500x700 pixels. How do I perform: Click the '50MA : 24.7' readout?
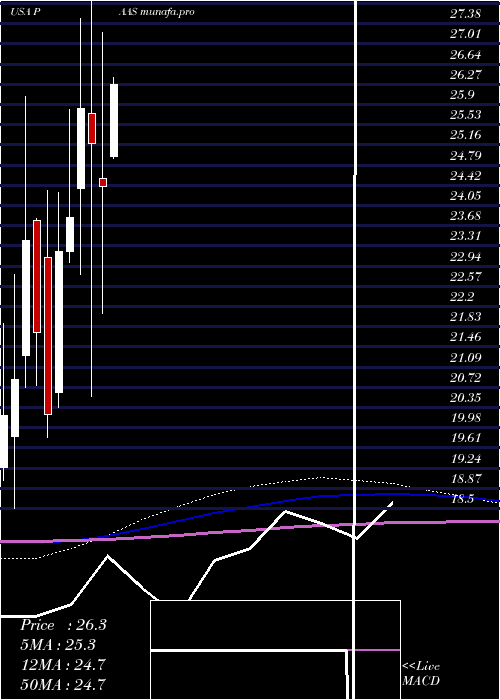pyautogui.click(x=63, y=685)
